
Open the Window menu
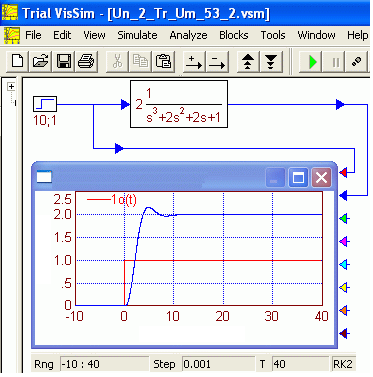316,35
